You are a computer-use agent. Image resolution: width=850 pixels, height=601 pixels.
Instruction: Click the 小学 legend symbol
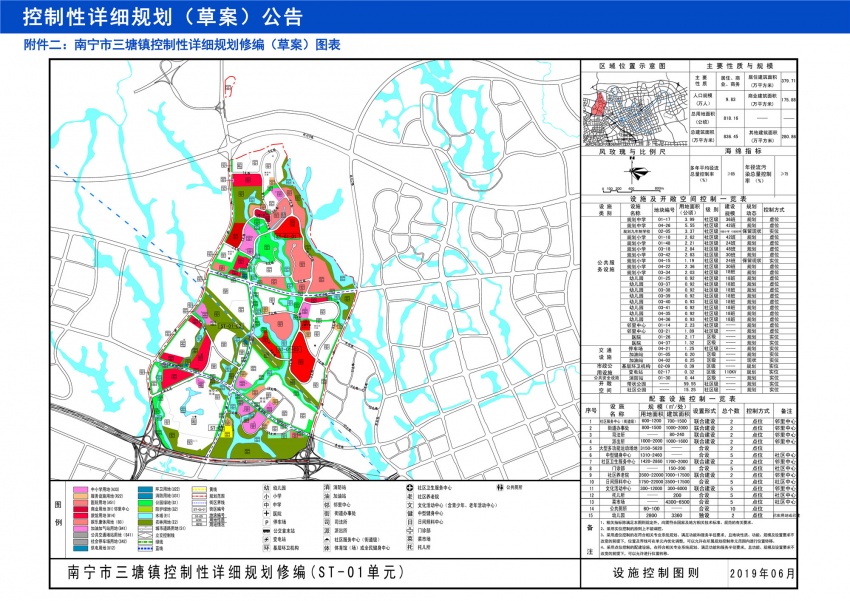click(x=266, y=496)
